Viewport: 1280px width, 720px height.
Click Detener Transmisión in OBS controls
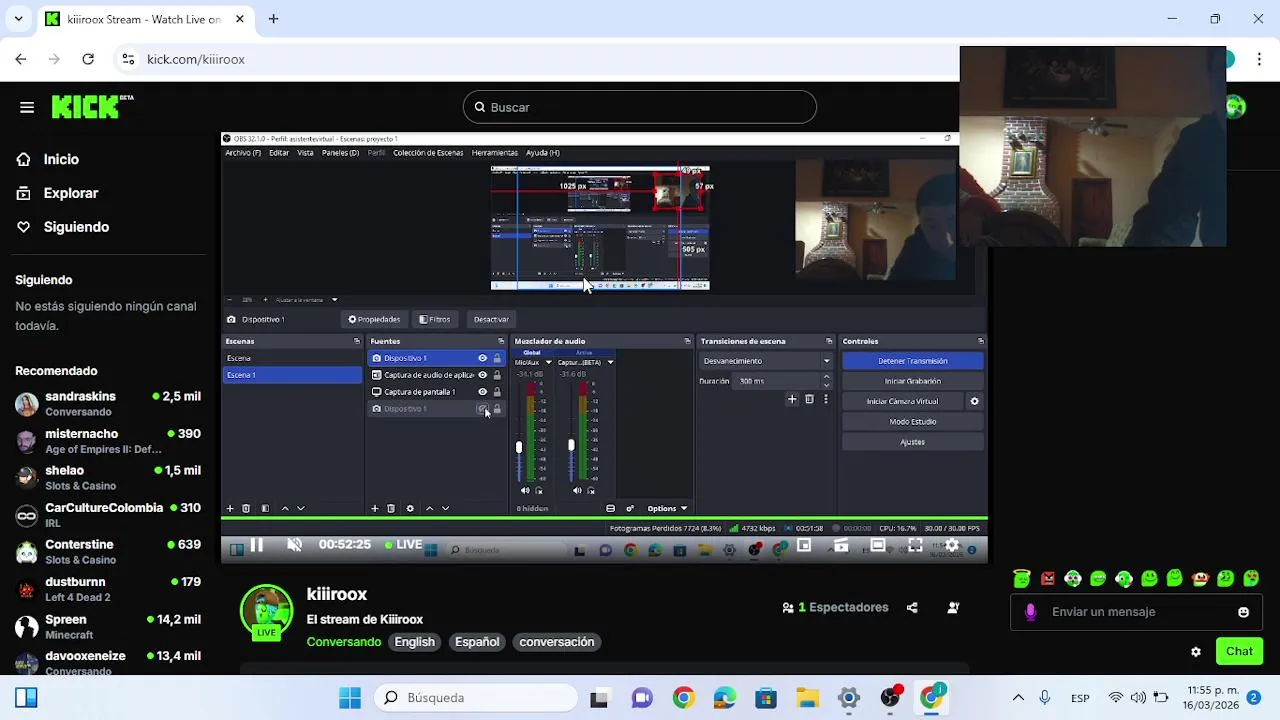(x=913, y=361)
